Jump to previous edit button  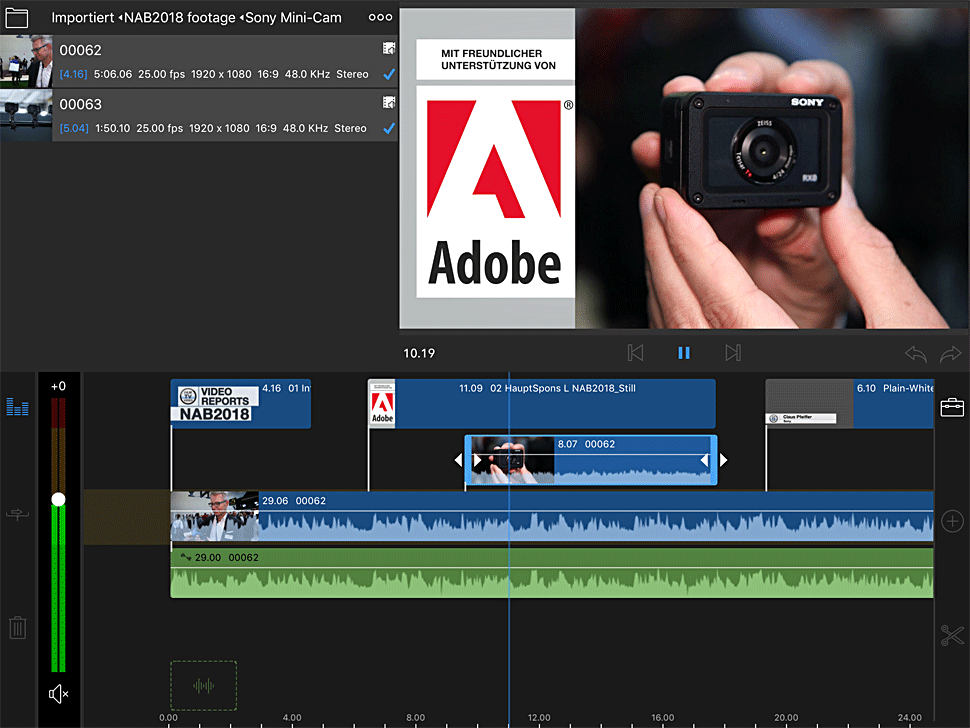pyautogui.click(x=635, y=353)
